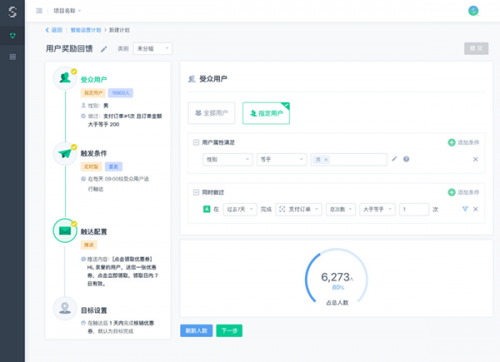Choose the 指定用户 option card
The width and height of the screenshot is (500, 362).
tap(266, 113)
